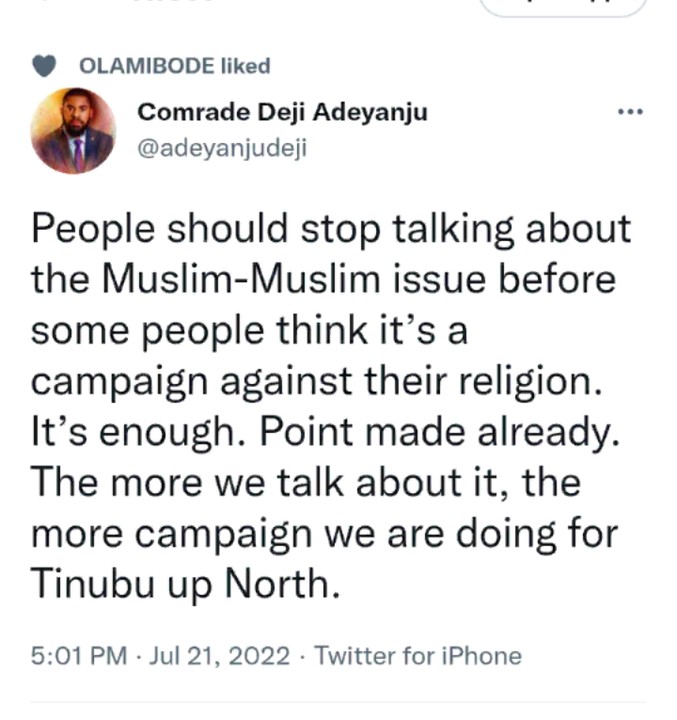Click the 5:01 PM timestamp
Image resolution: width=677 pixels, height=720 pixels.
(79, 656)
